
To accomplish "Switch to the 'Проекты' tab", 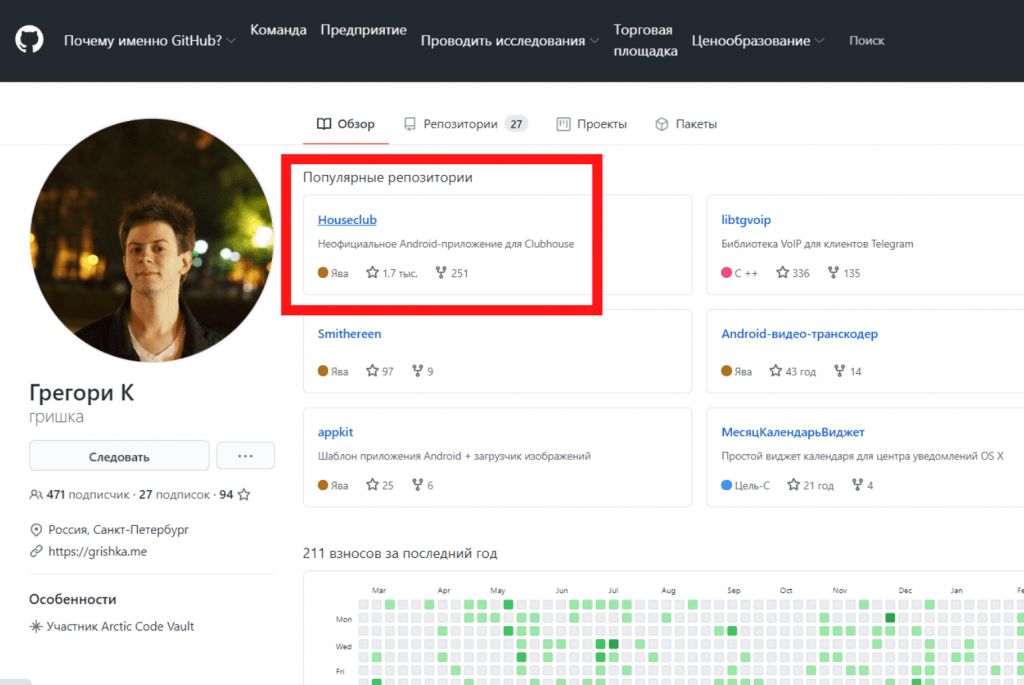I will coord(592,124).
